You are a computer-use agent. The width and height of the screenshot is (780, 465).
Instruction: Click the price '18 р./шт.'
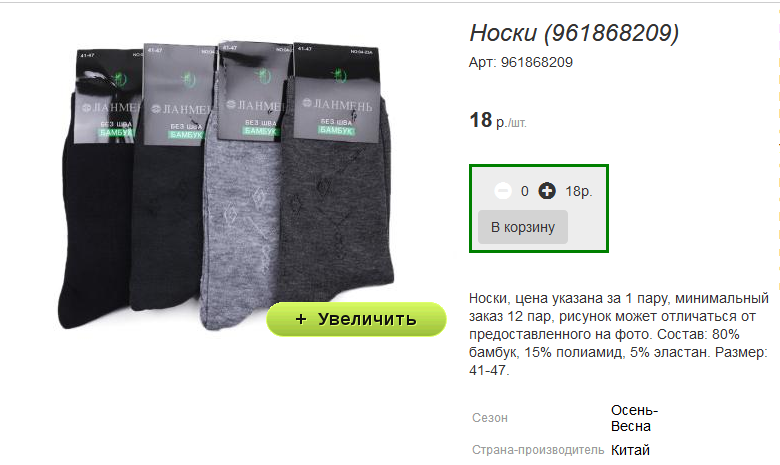[x=498, y=120]
